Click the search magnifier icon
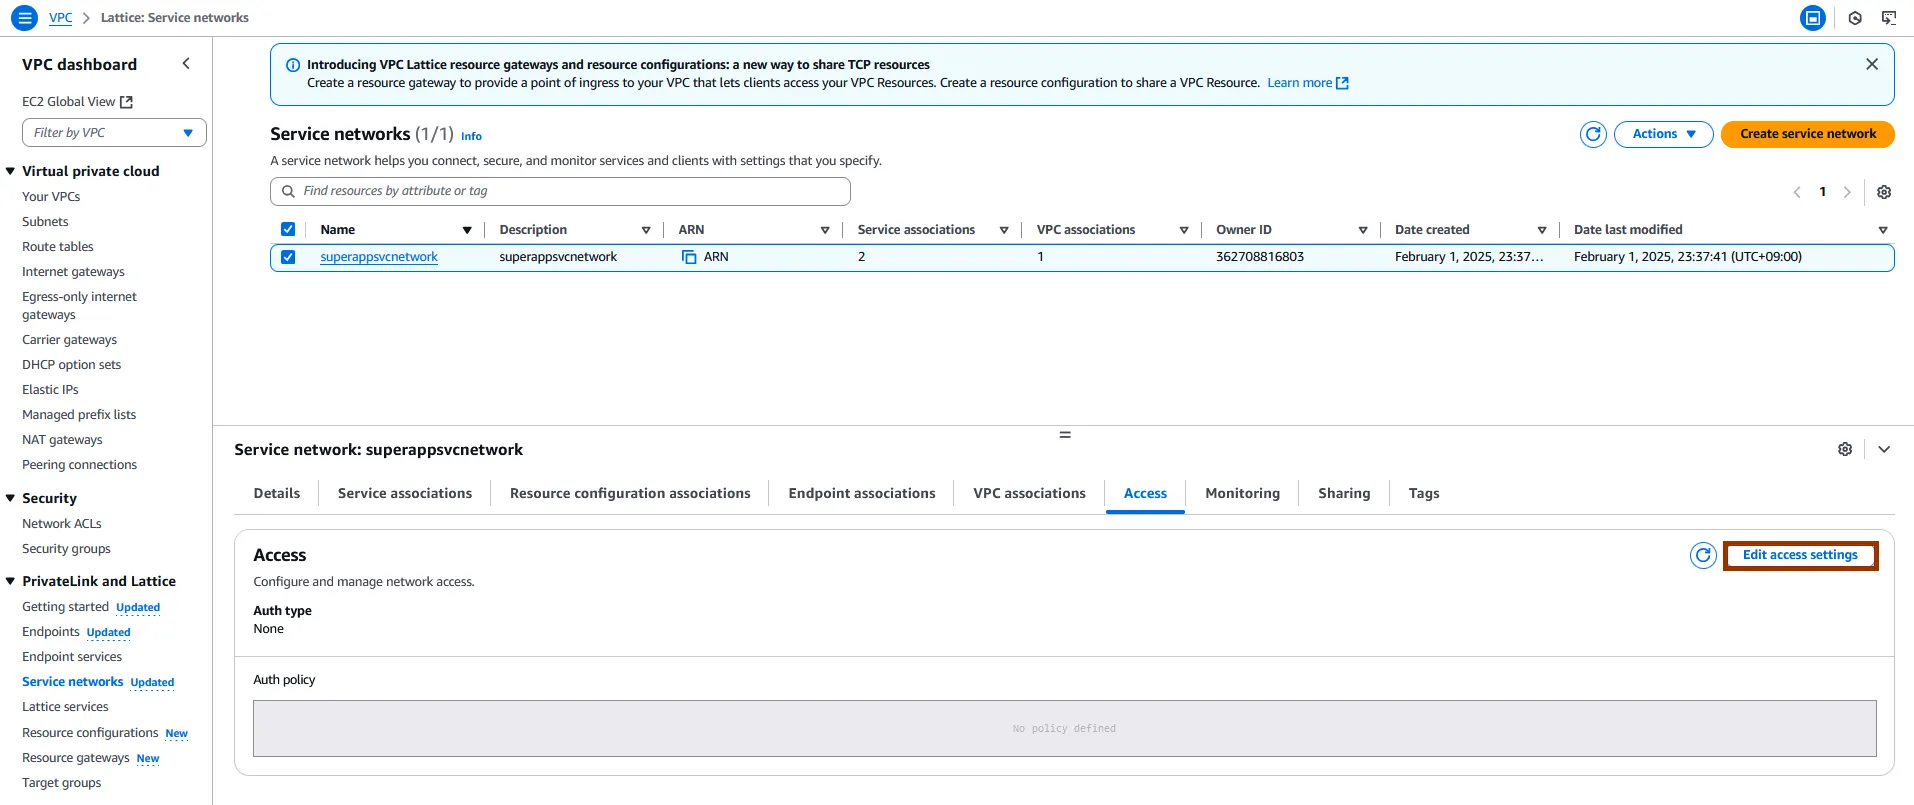 (x=288, y=191)
